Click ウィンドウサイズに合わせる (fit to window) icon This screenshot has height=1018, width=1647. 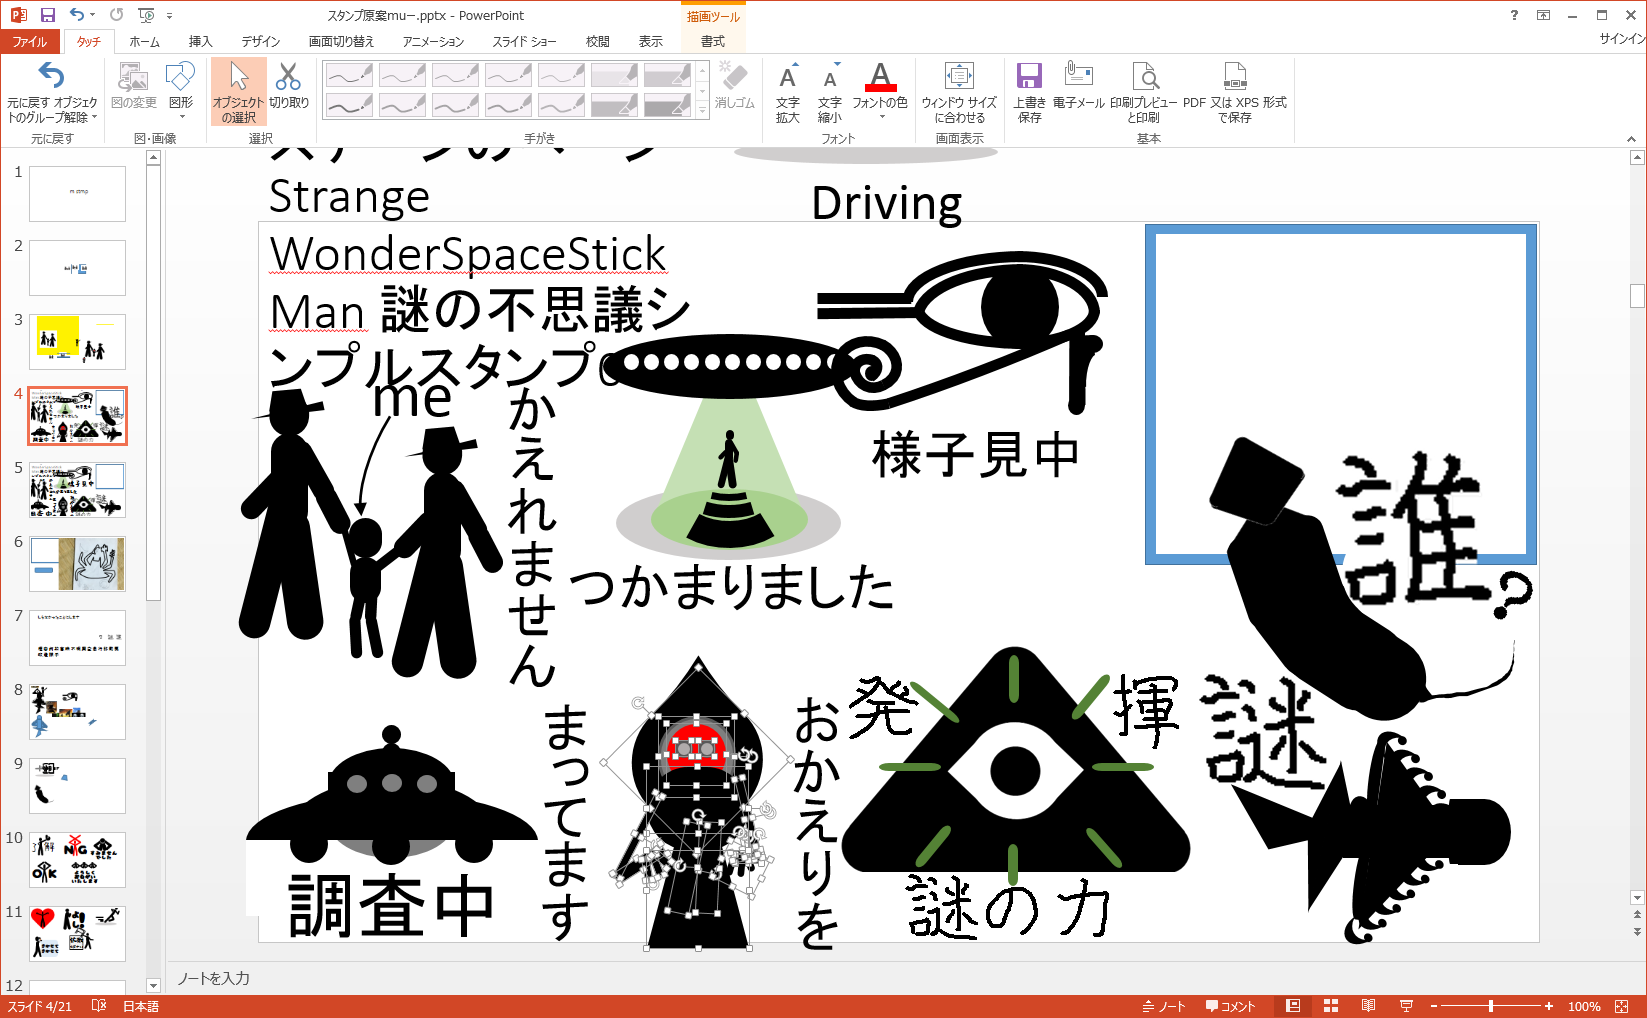[959, 91]
